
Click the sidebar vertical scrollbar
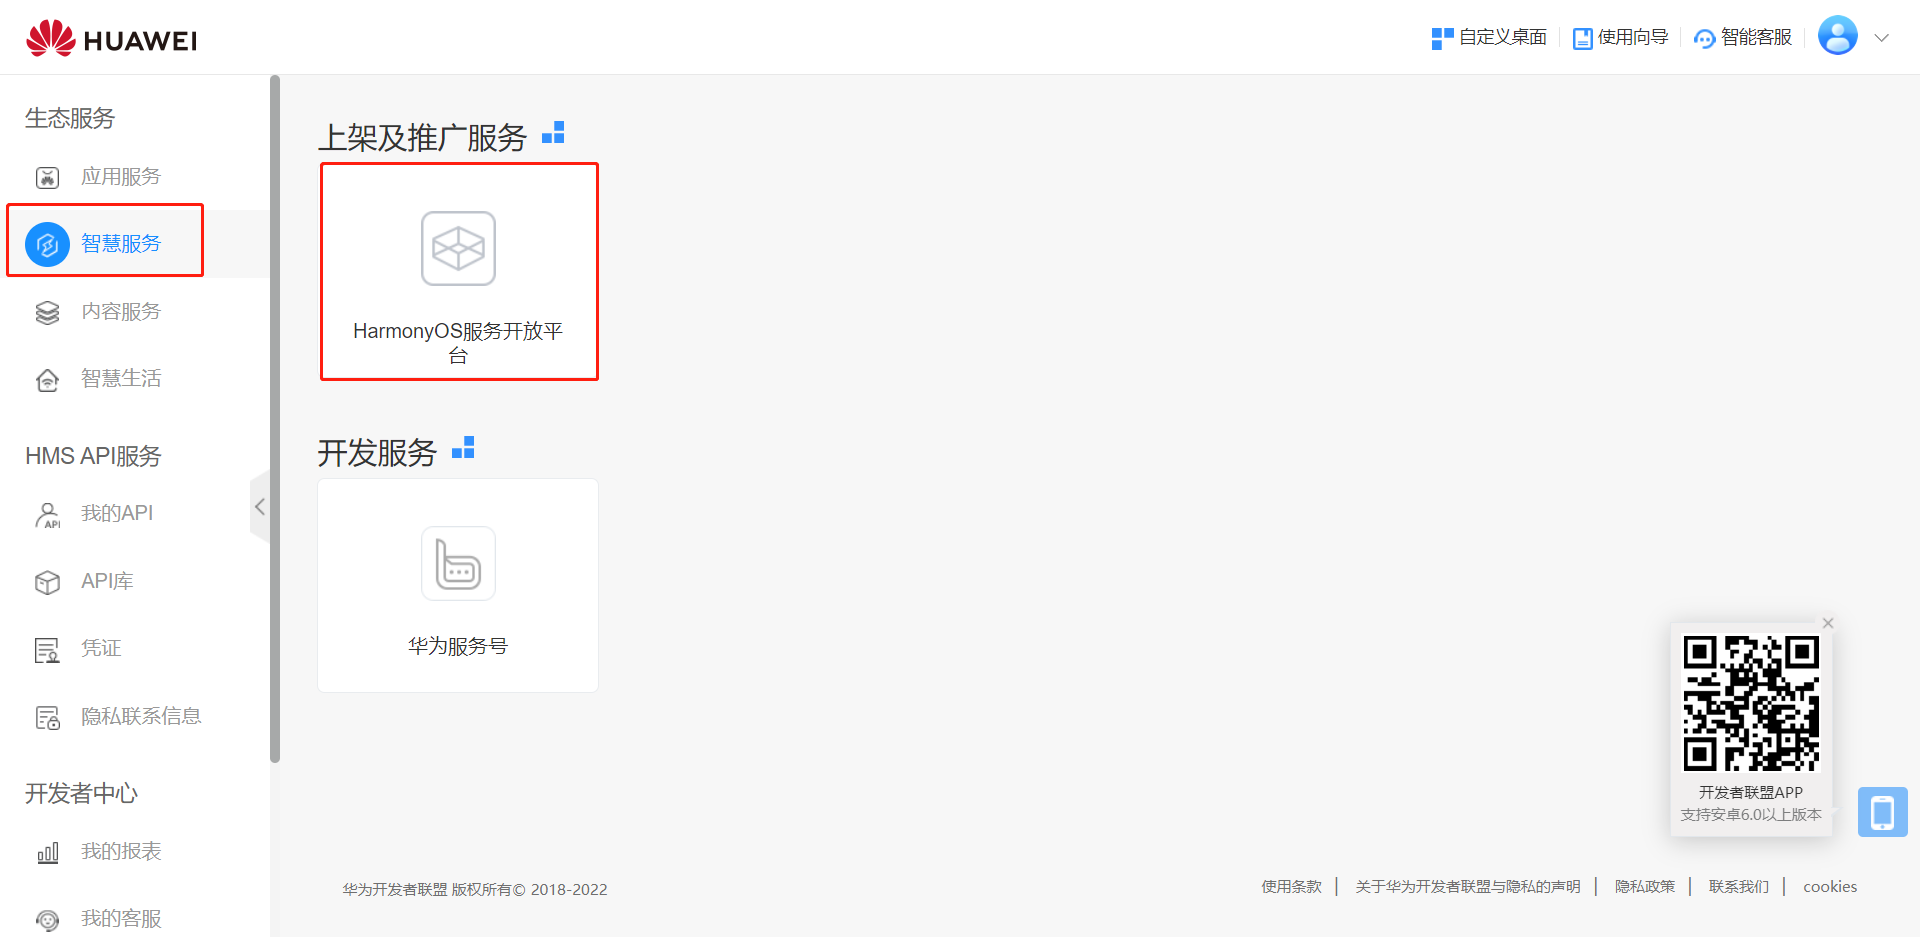(x=275, y=419)
